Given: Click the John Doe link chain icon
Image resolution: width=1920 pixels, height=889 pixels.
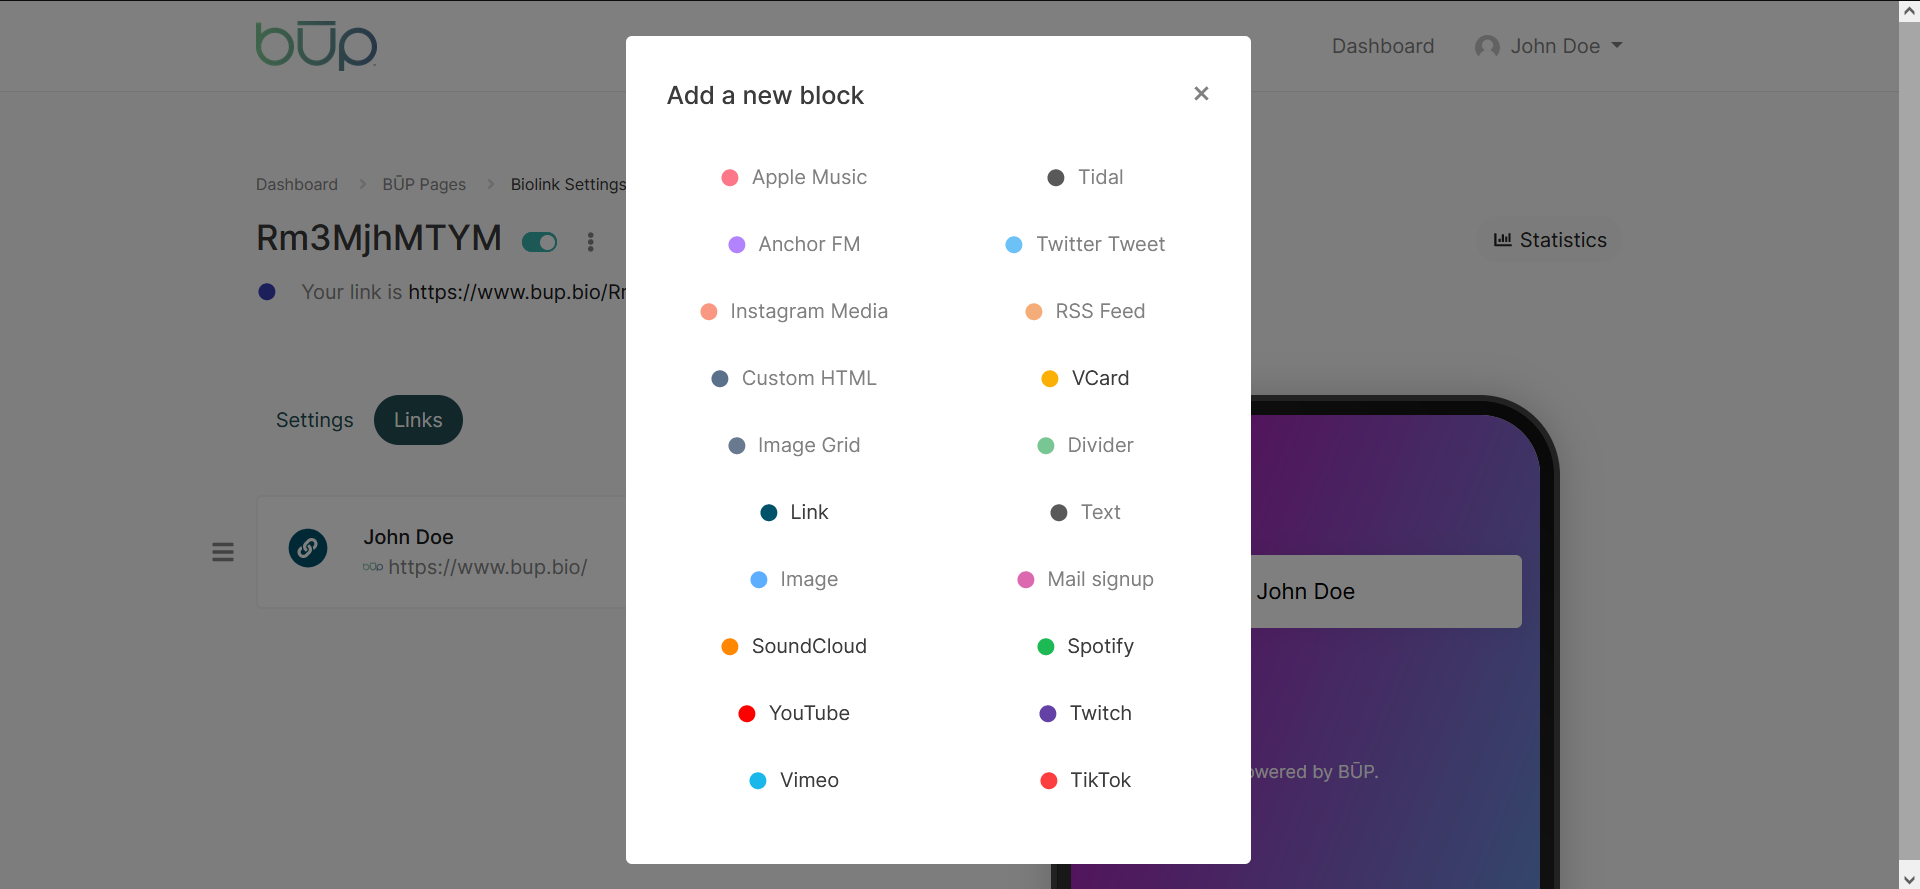Looking at the screenshot, I should (x=308, y=548).
